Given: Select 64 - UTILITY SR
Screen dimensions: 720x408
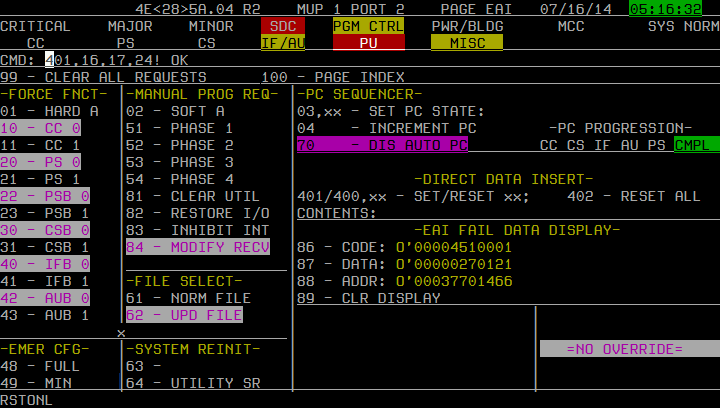Looking at the screenshot, I should (x=193, y=383).
